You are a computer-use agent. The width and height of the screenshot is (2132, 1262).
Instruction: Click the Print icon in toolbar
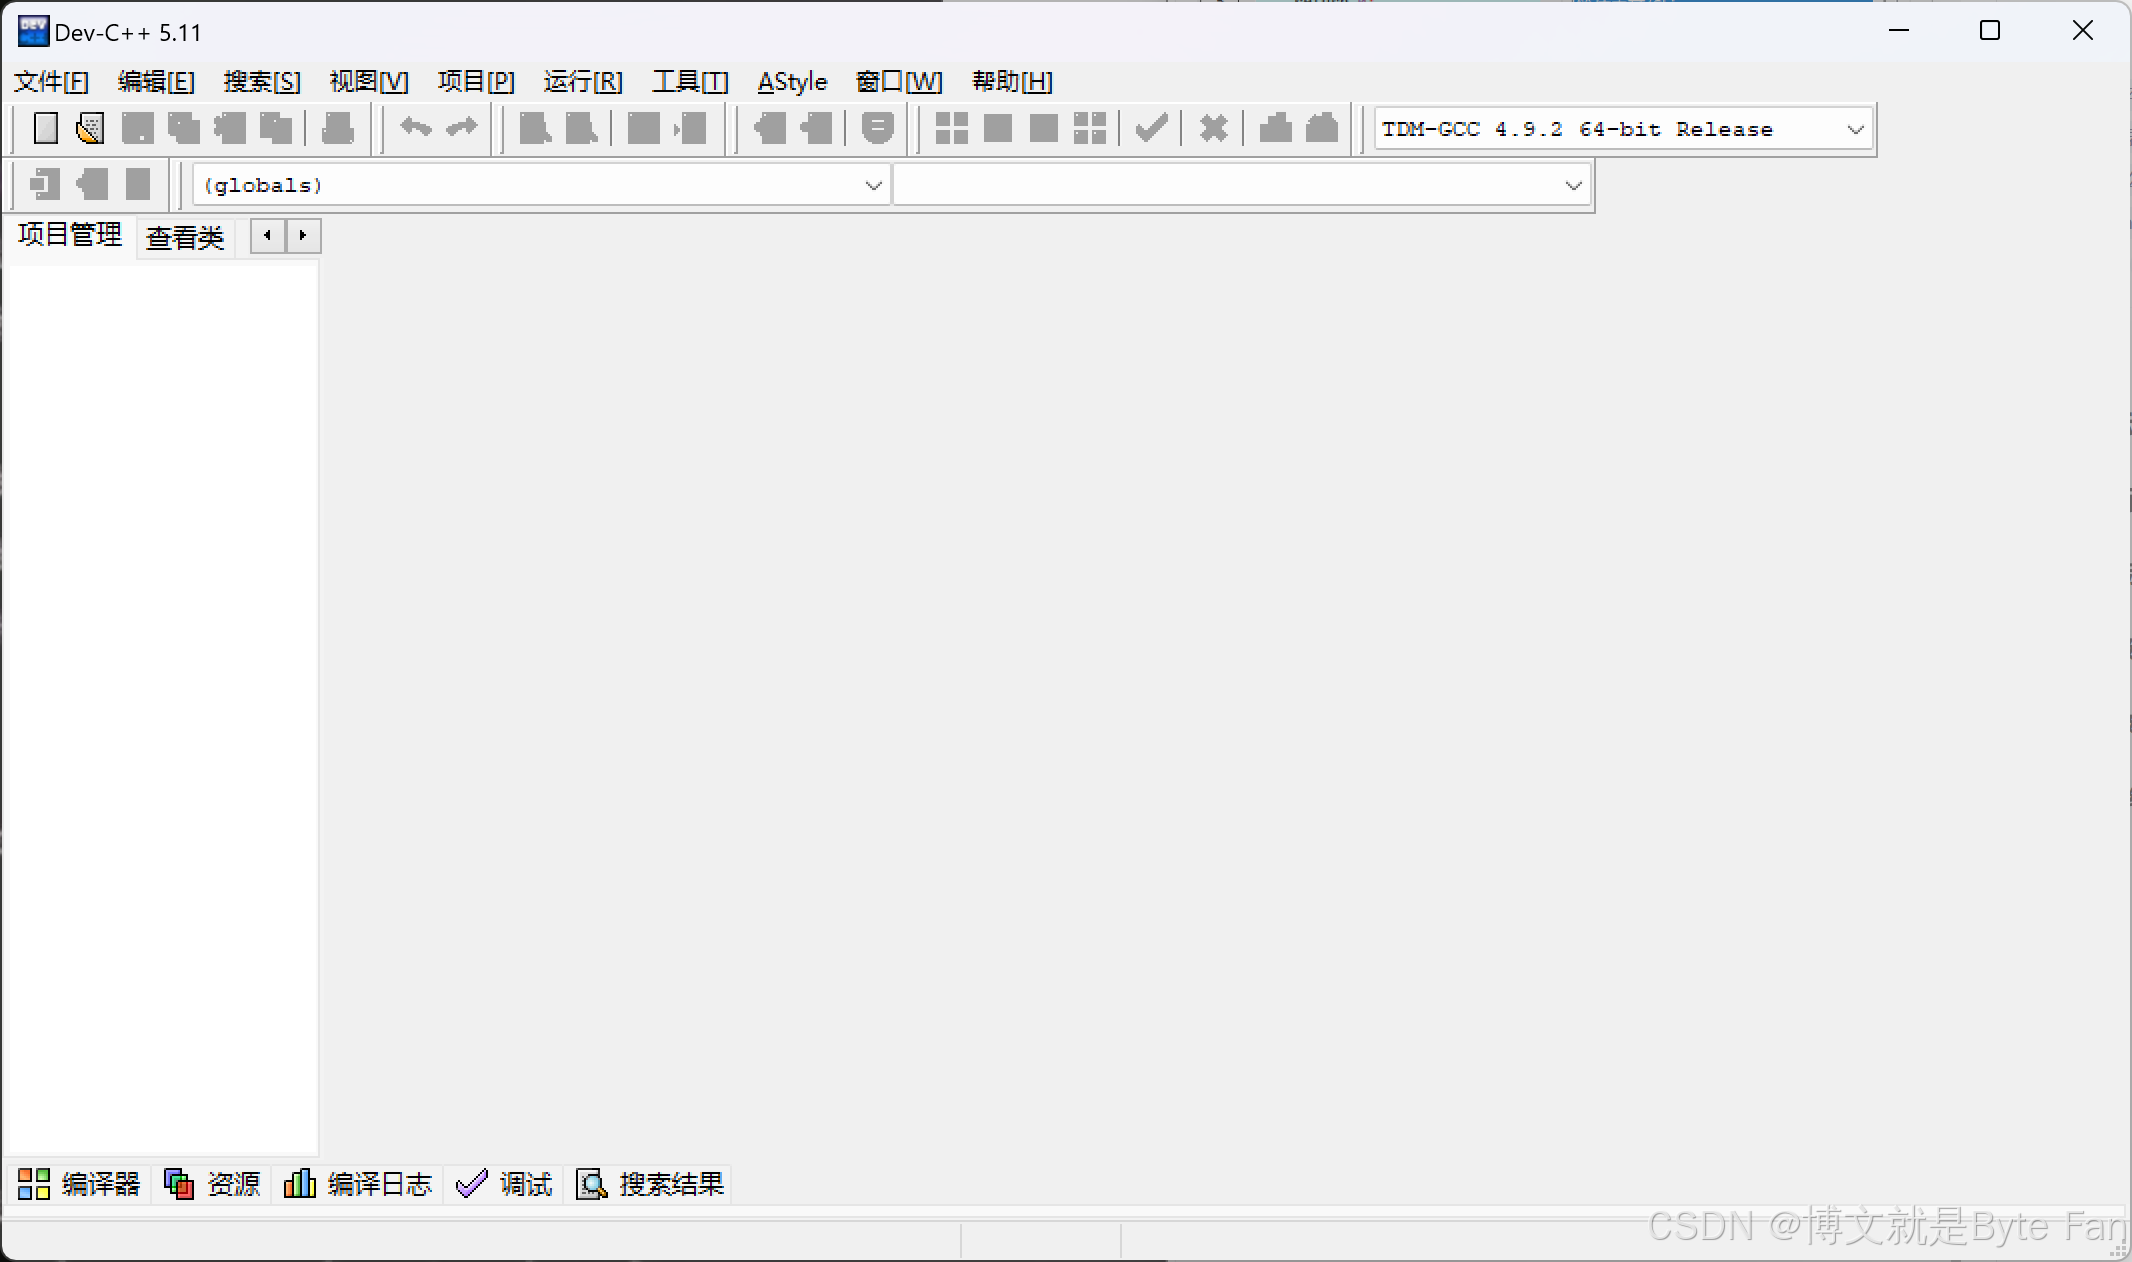point(338,128)
